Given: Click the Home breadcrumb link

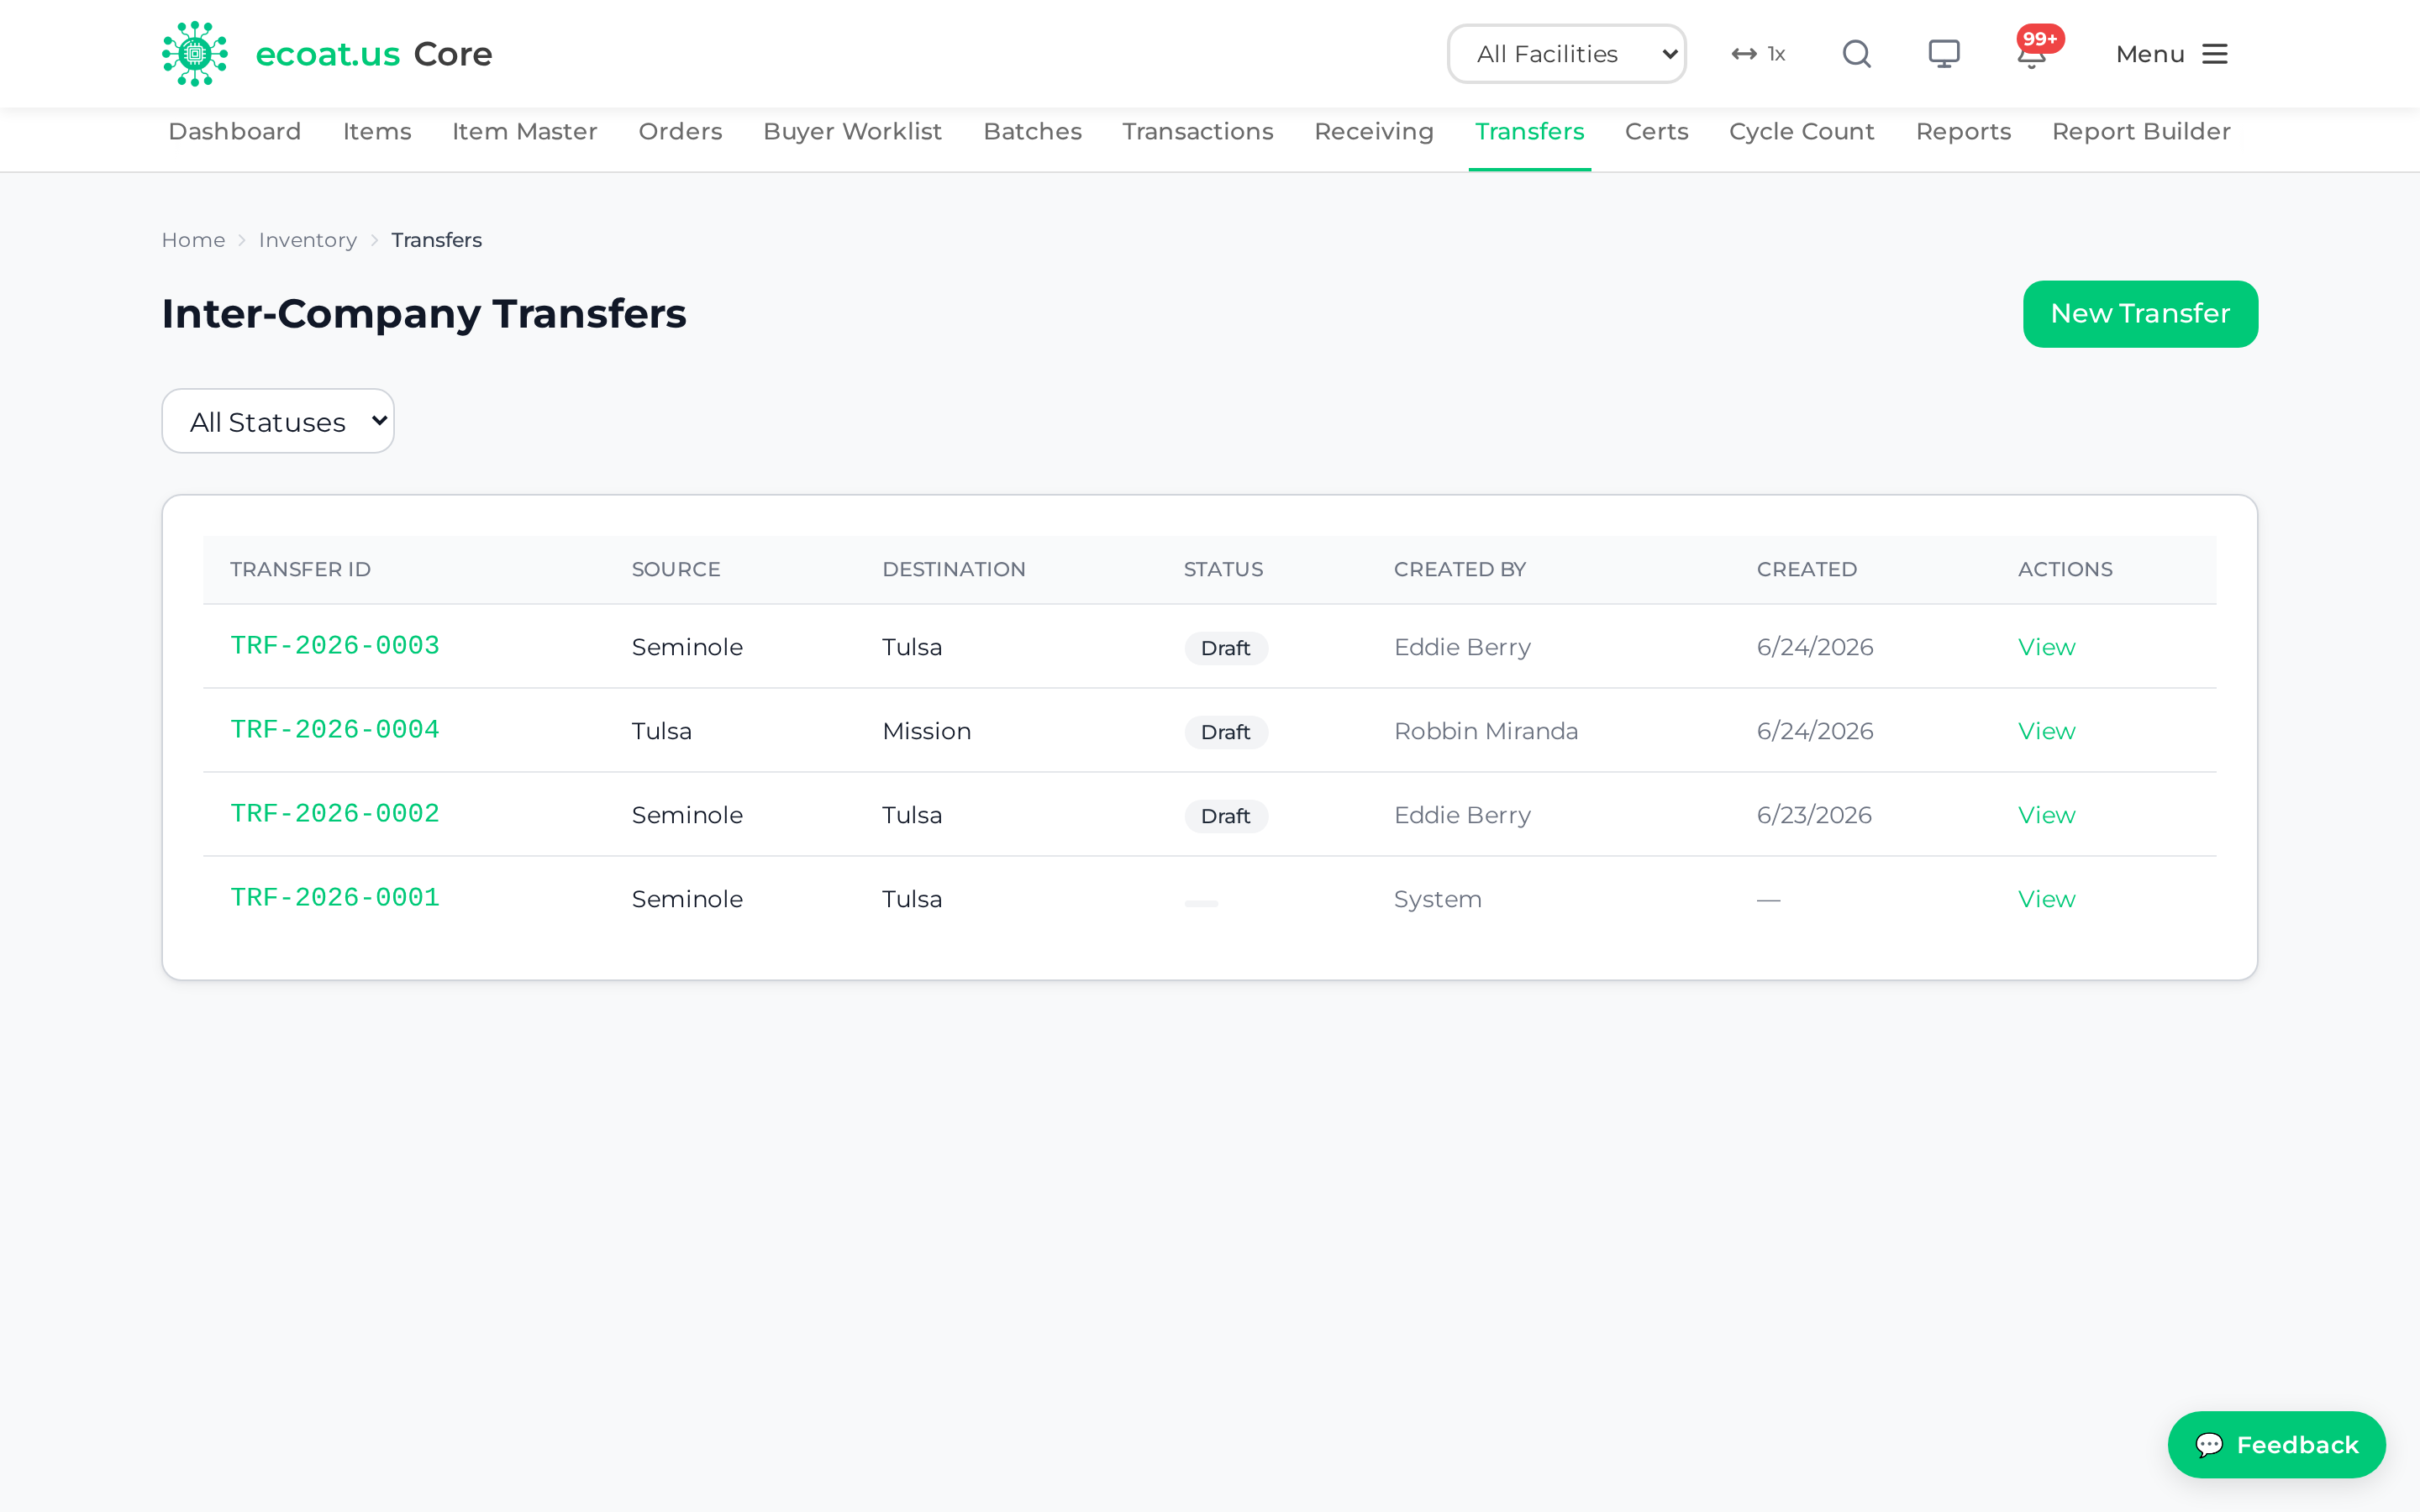Looking at the screenshot, I should pos(193,240).
